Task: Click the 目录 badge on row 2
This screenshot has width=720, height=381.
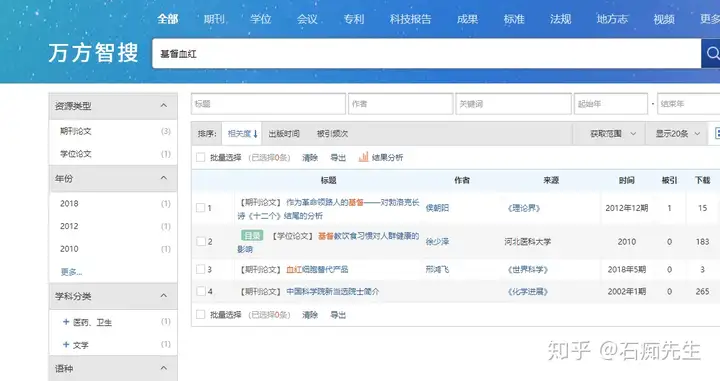Action: 252,235
